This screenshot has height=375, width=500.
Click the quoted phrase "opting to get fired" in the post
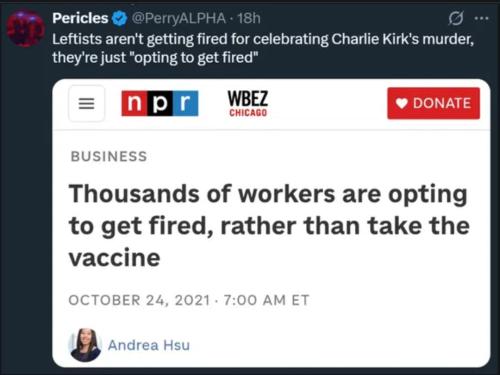click(x=196, y=58)
